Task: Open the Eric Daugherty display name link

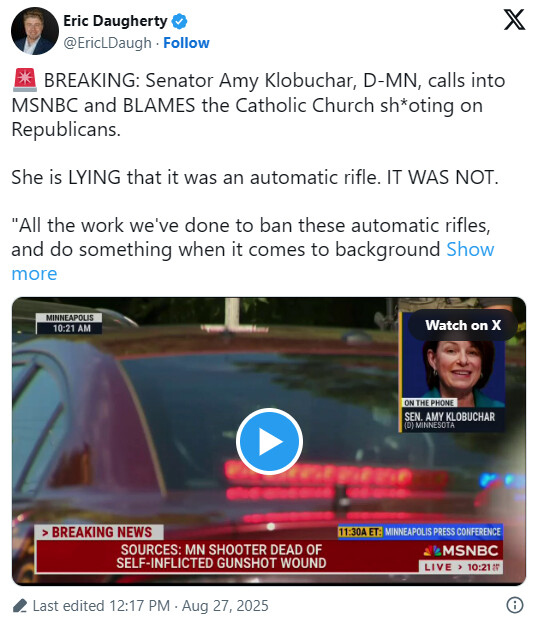Action: click(115, 21)
